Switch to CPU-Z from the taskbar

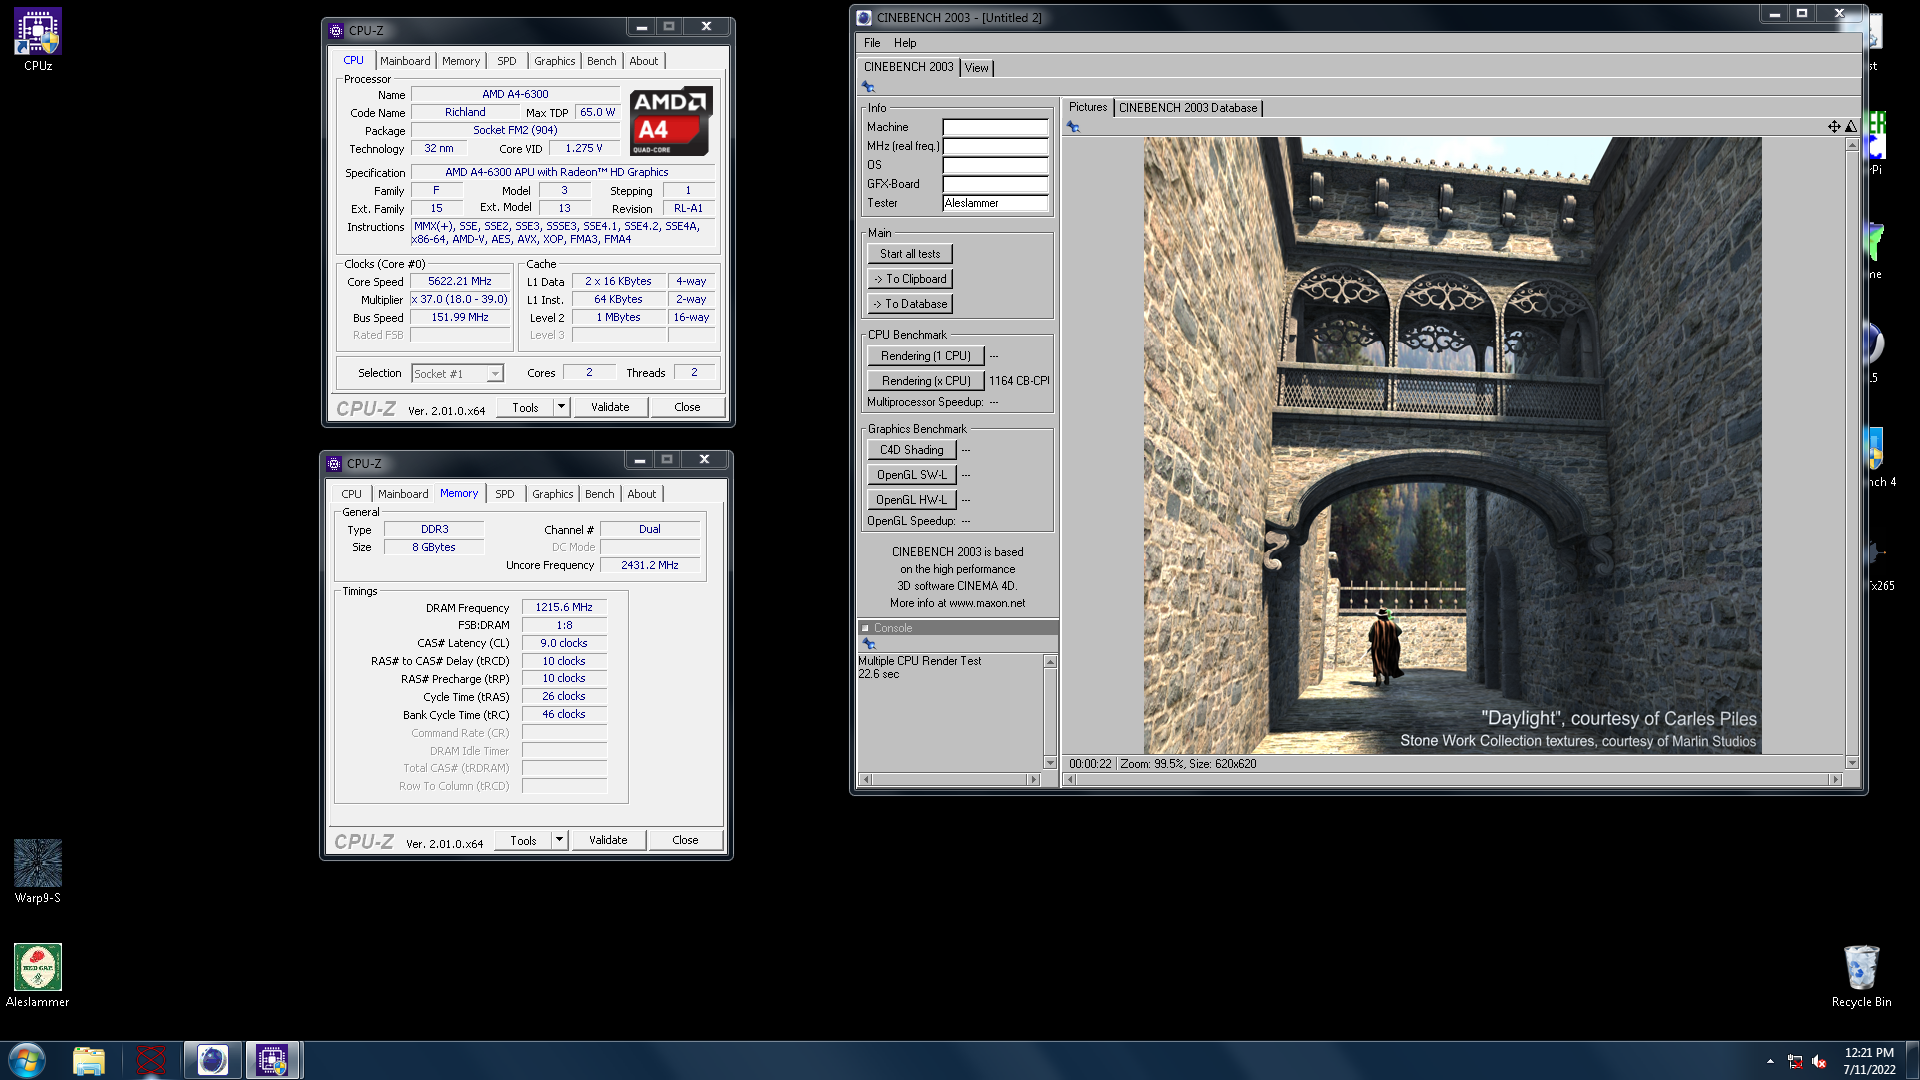coord(272,1060)
